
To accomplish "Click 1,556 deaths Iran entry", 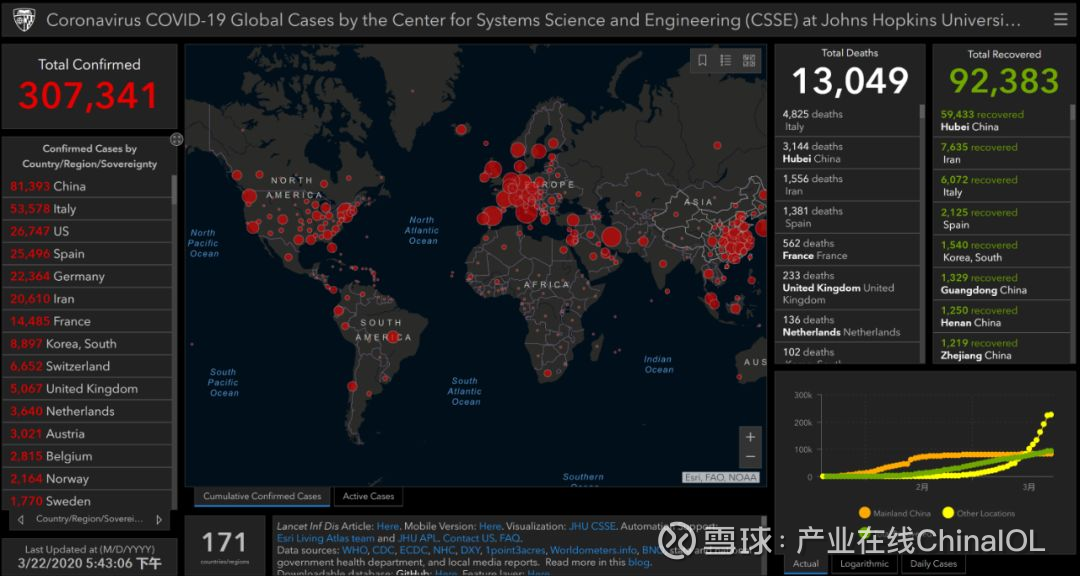I will (849, 185).
